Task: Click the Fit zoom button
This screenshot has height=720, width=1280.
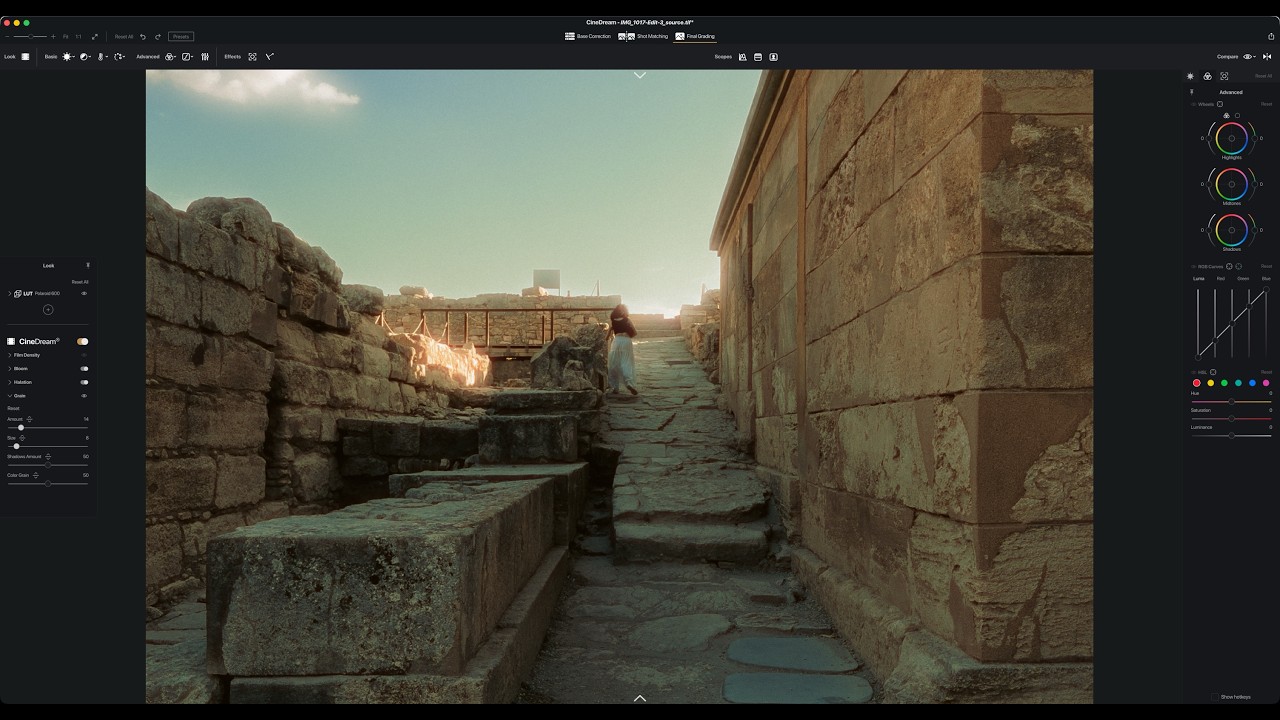Action: [x=66, y=36]
